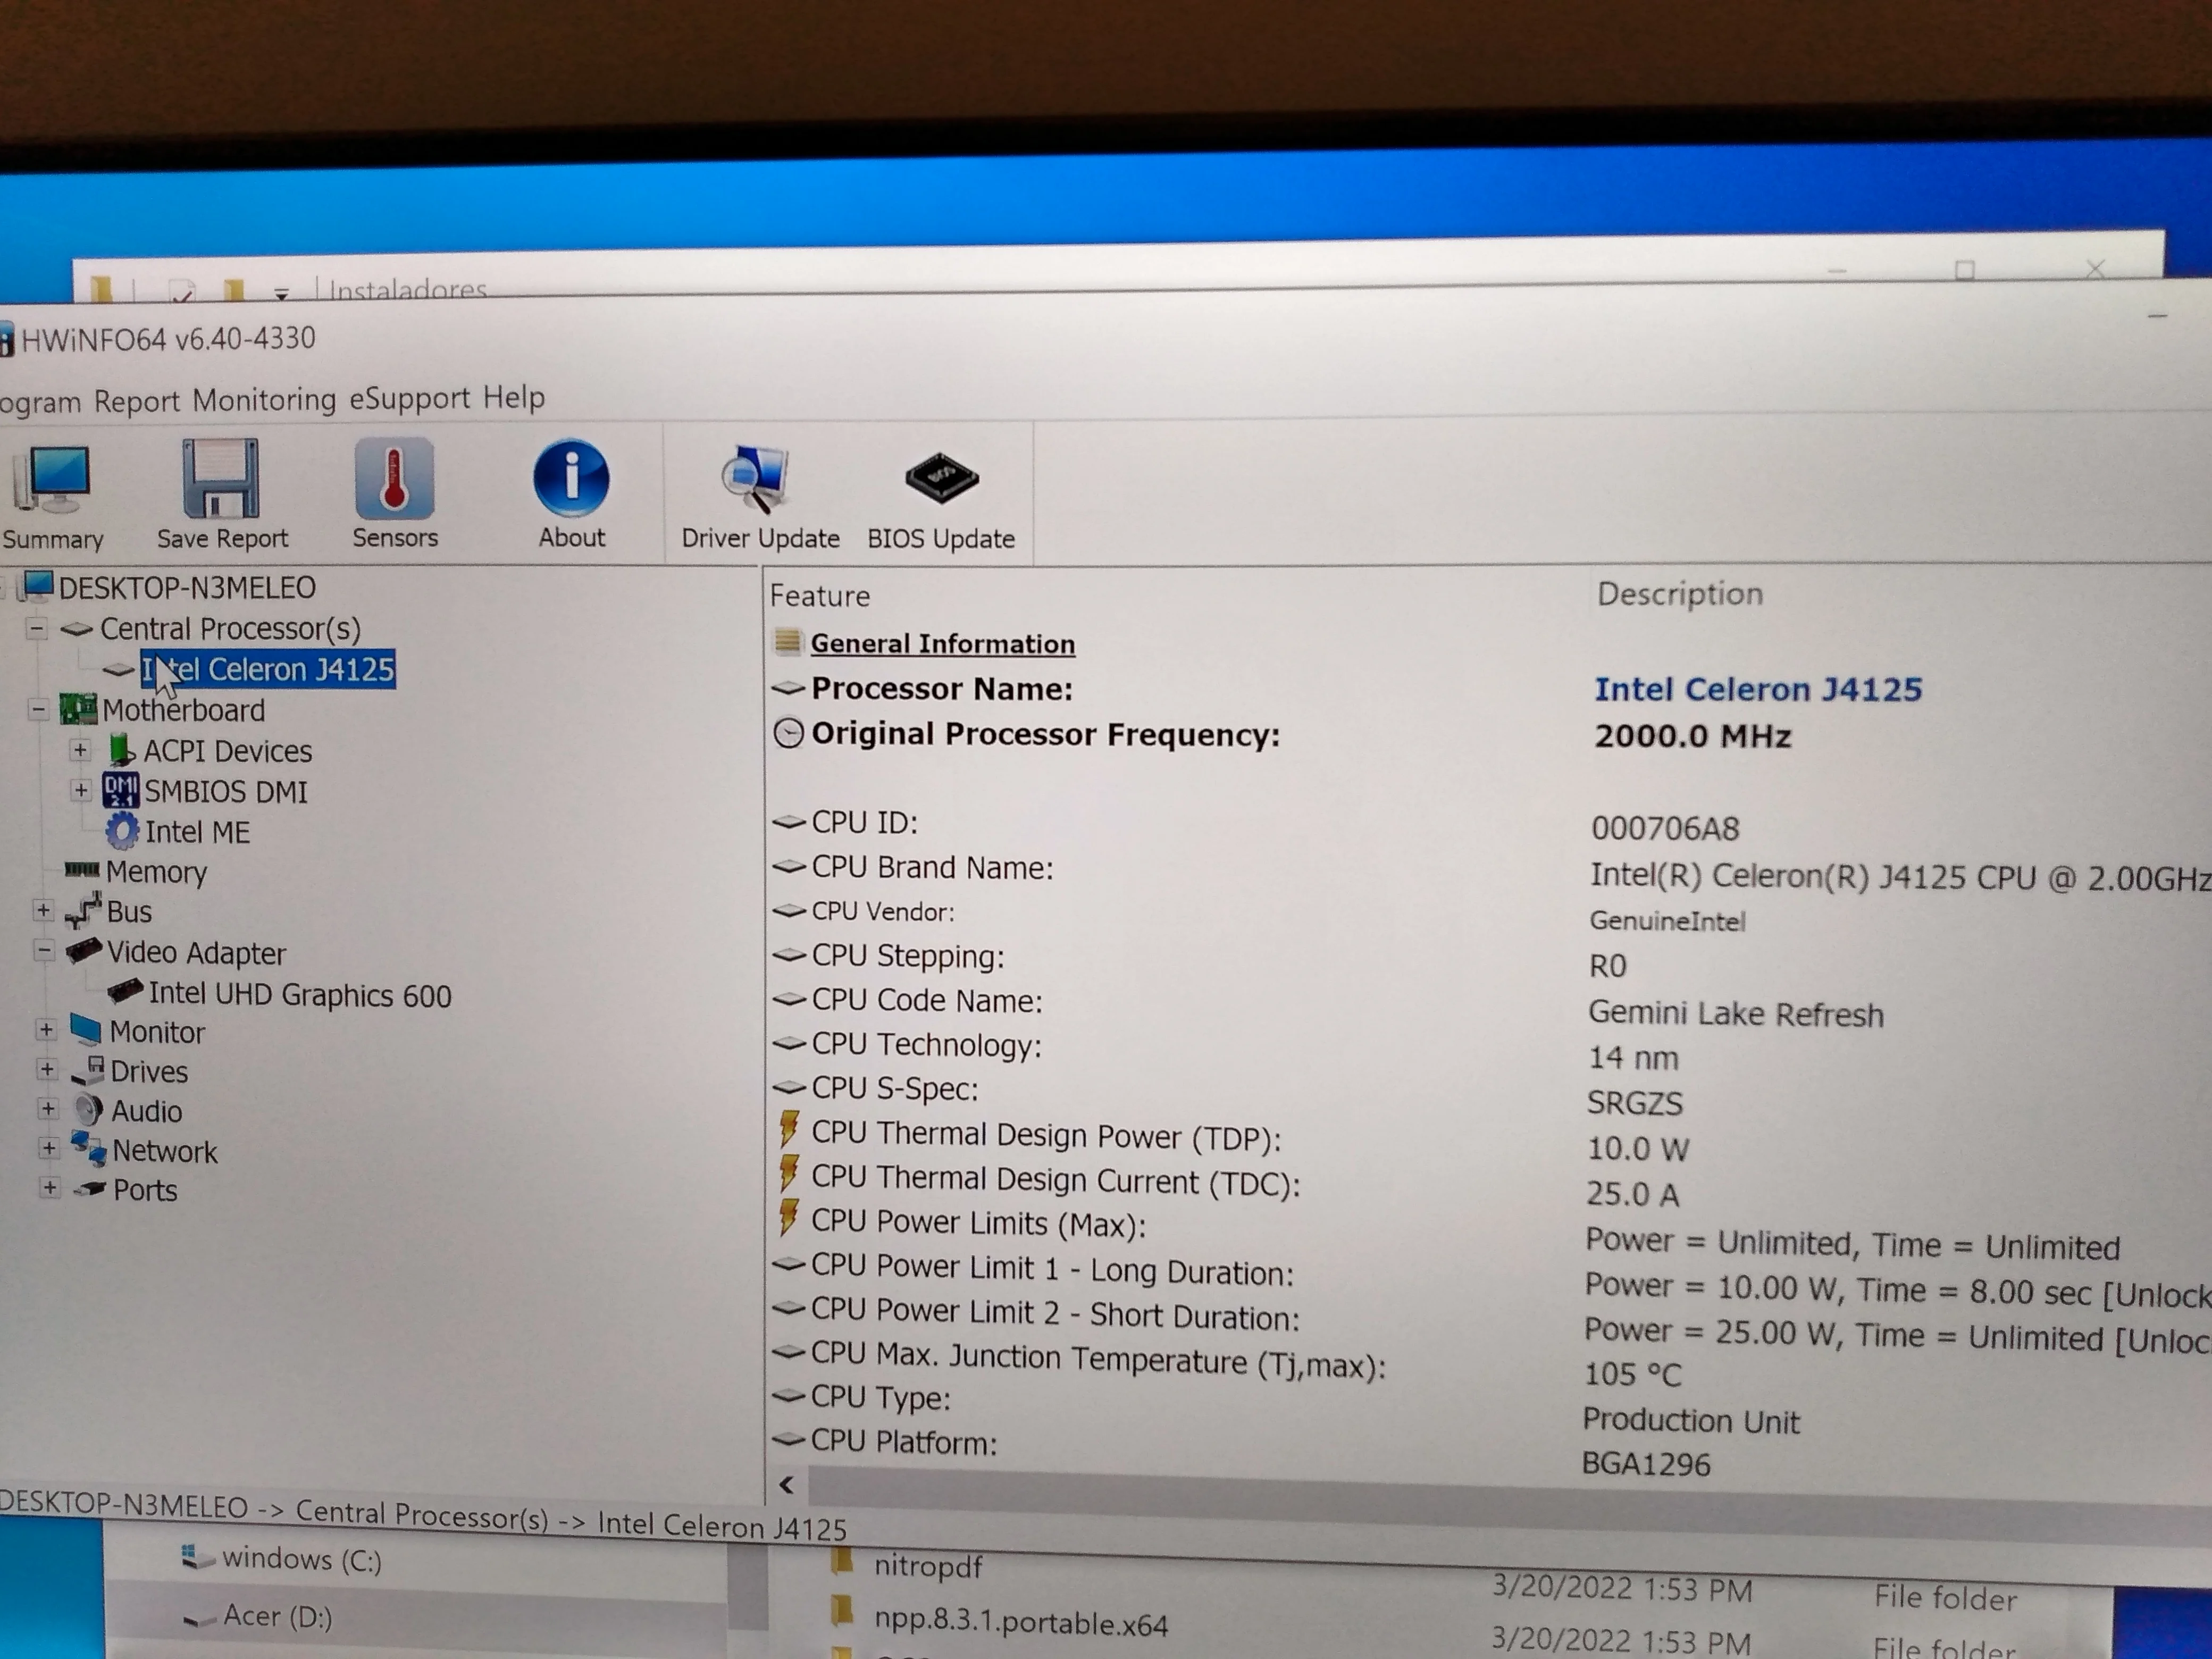Click the General Information heading link
2212x1659 pixels.
942,644
